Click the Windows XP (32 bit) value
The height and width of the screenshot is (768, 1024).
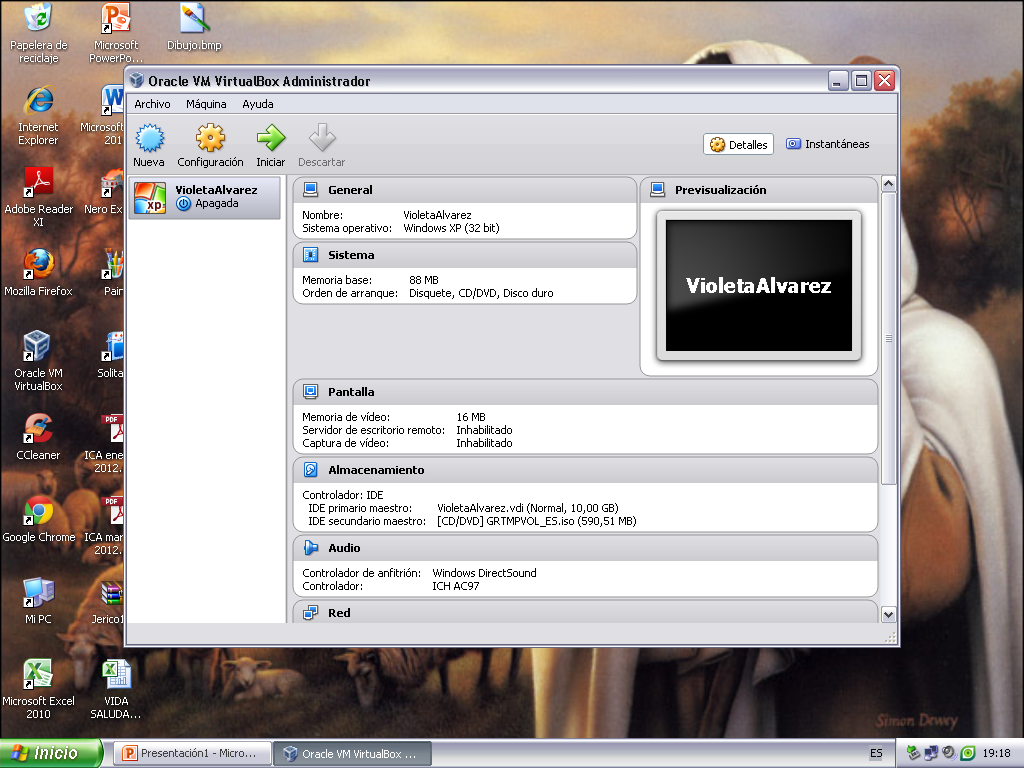point(451,228)
